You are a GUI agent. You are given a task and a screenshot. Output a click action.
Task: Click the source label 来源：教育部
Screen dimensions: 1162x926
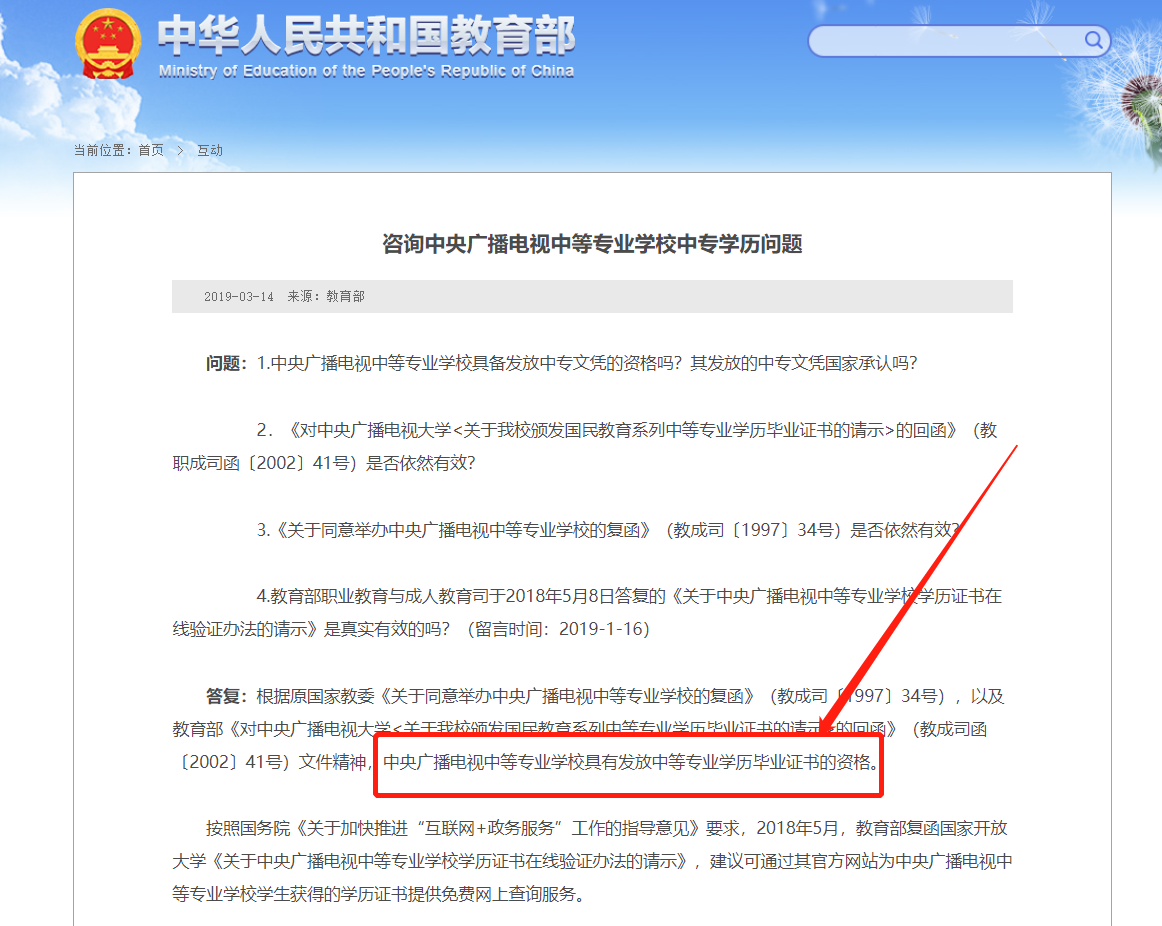tap(326, 296)
